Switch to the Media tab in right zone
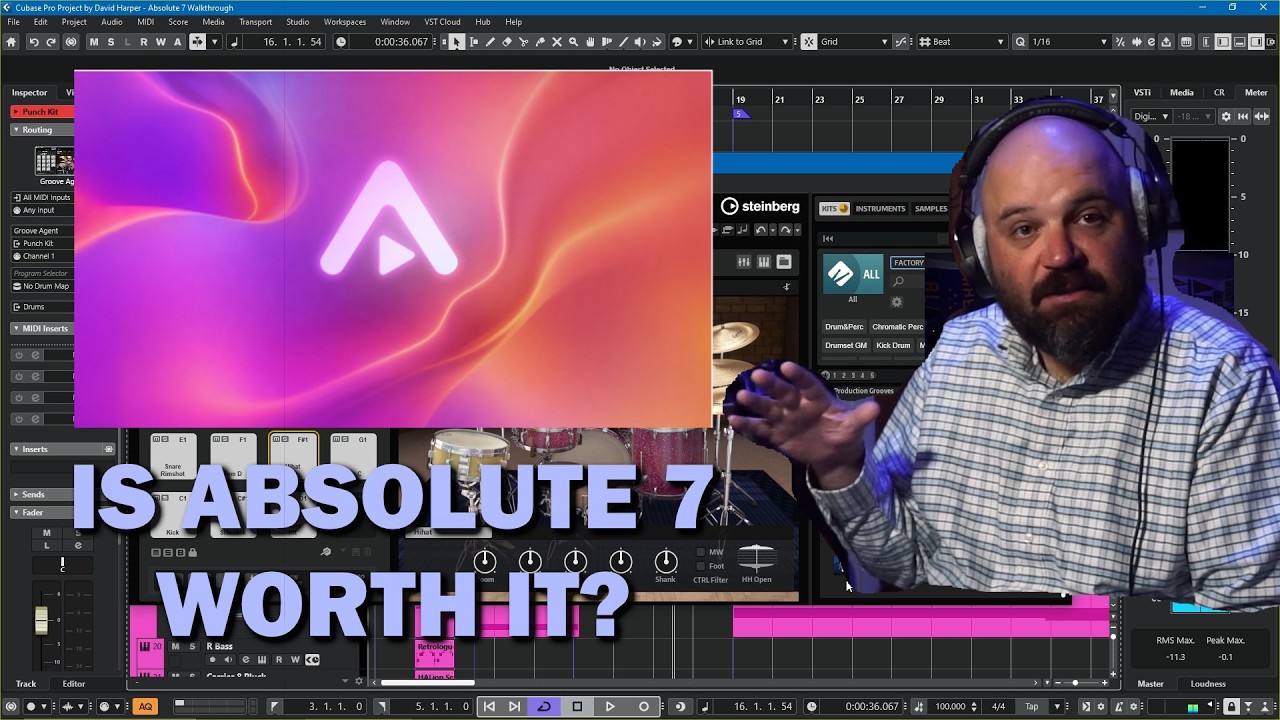Image resolution: width=1280 pixels, height=720 pixels. [x=1182, y=93]
